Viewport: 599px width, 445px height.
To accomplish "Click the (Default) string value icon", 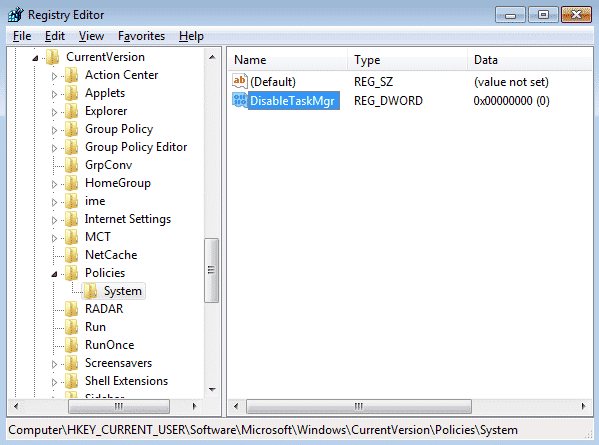I will coord(240,81).
